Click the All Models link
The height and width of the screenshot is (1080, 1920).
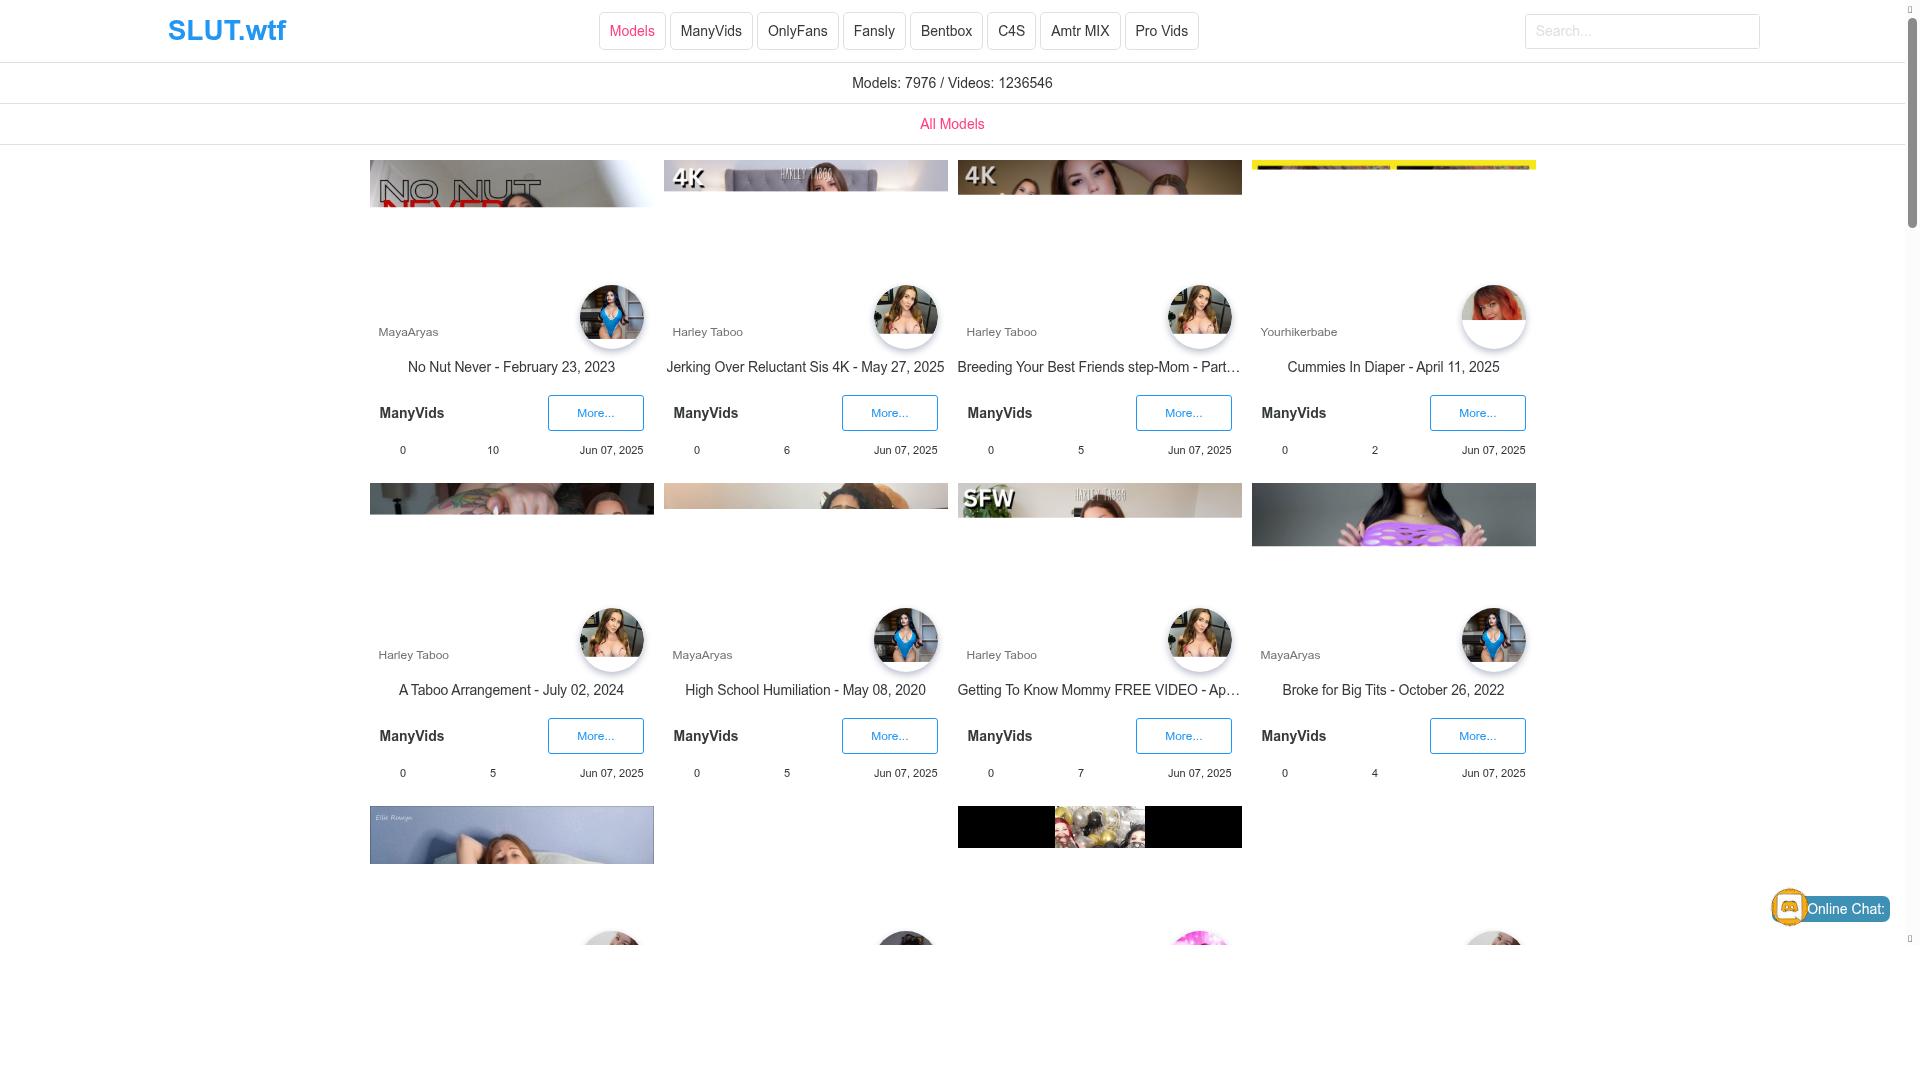[x=952, y=124]
